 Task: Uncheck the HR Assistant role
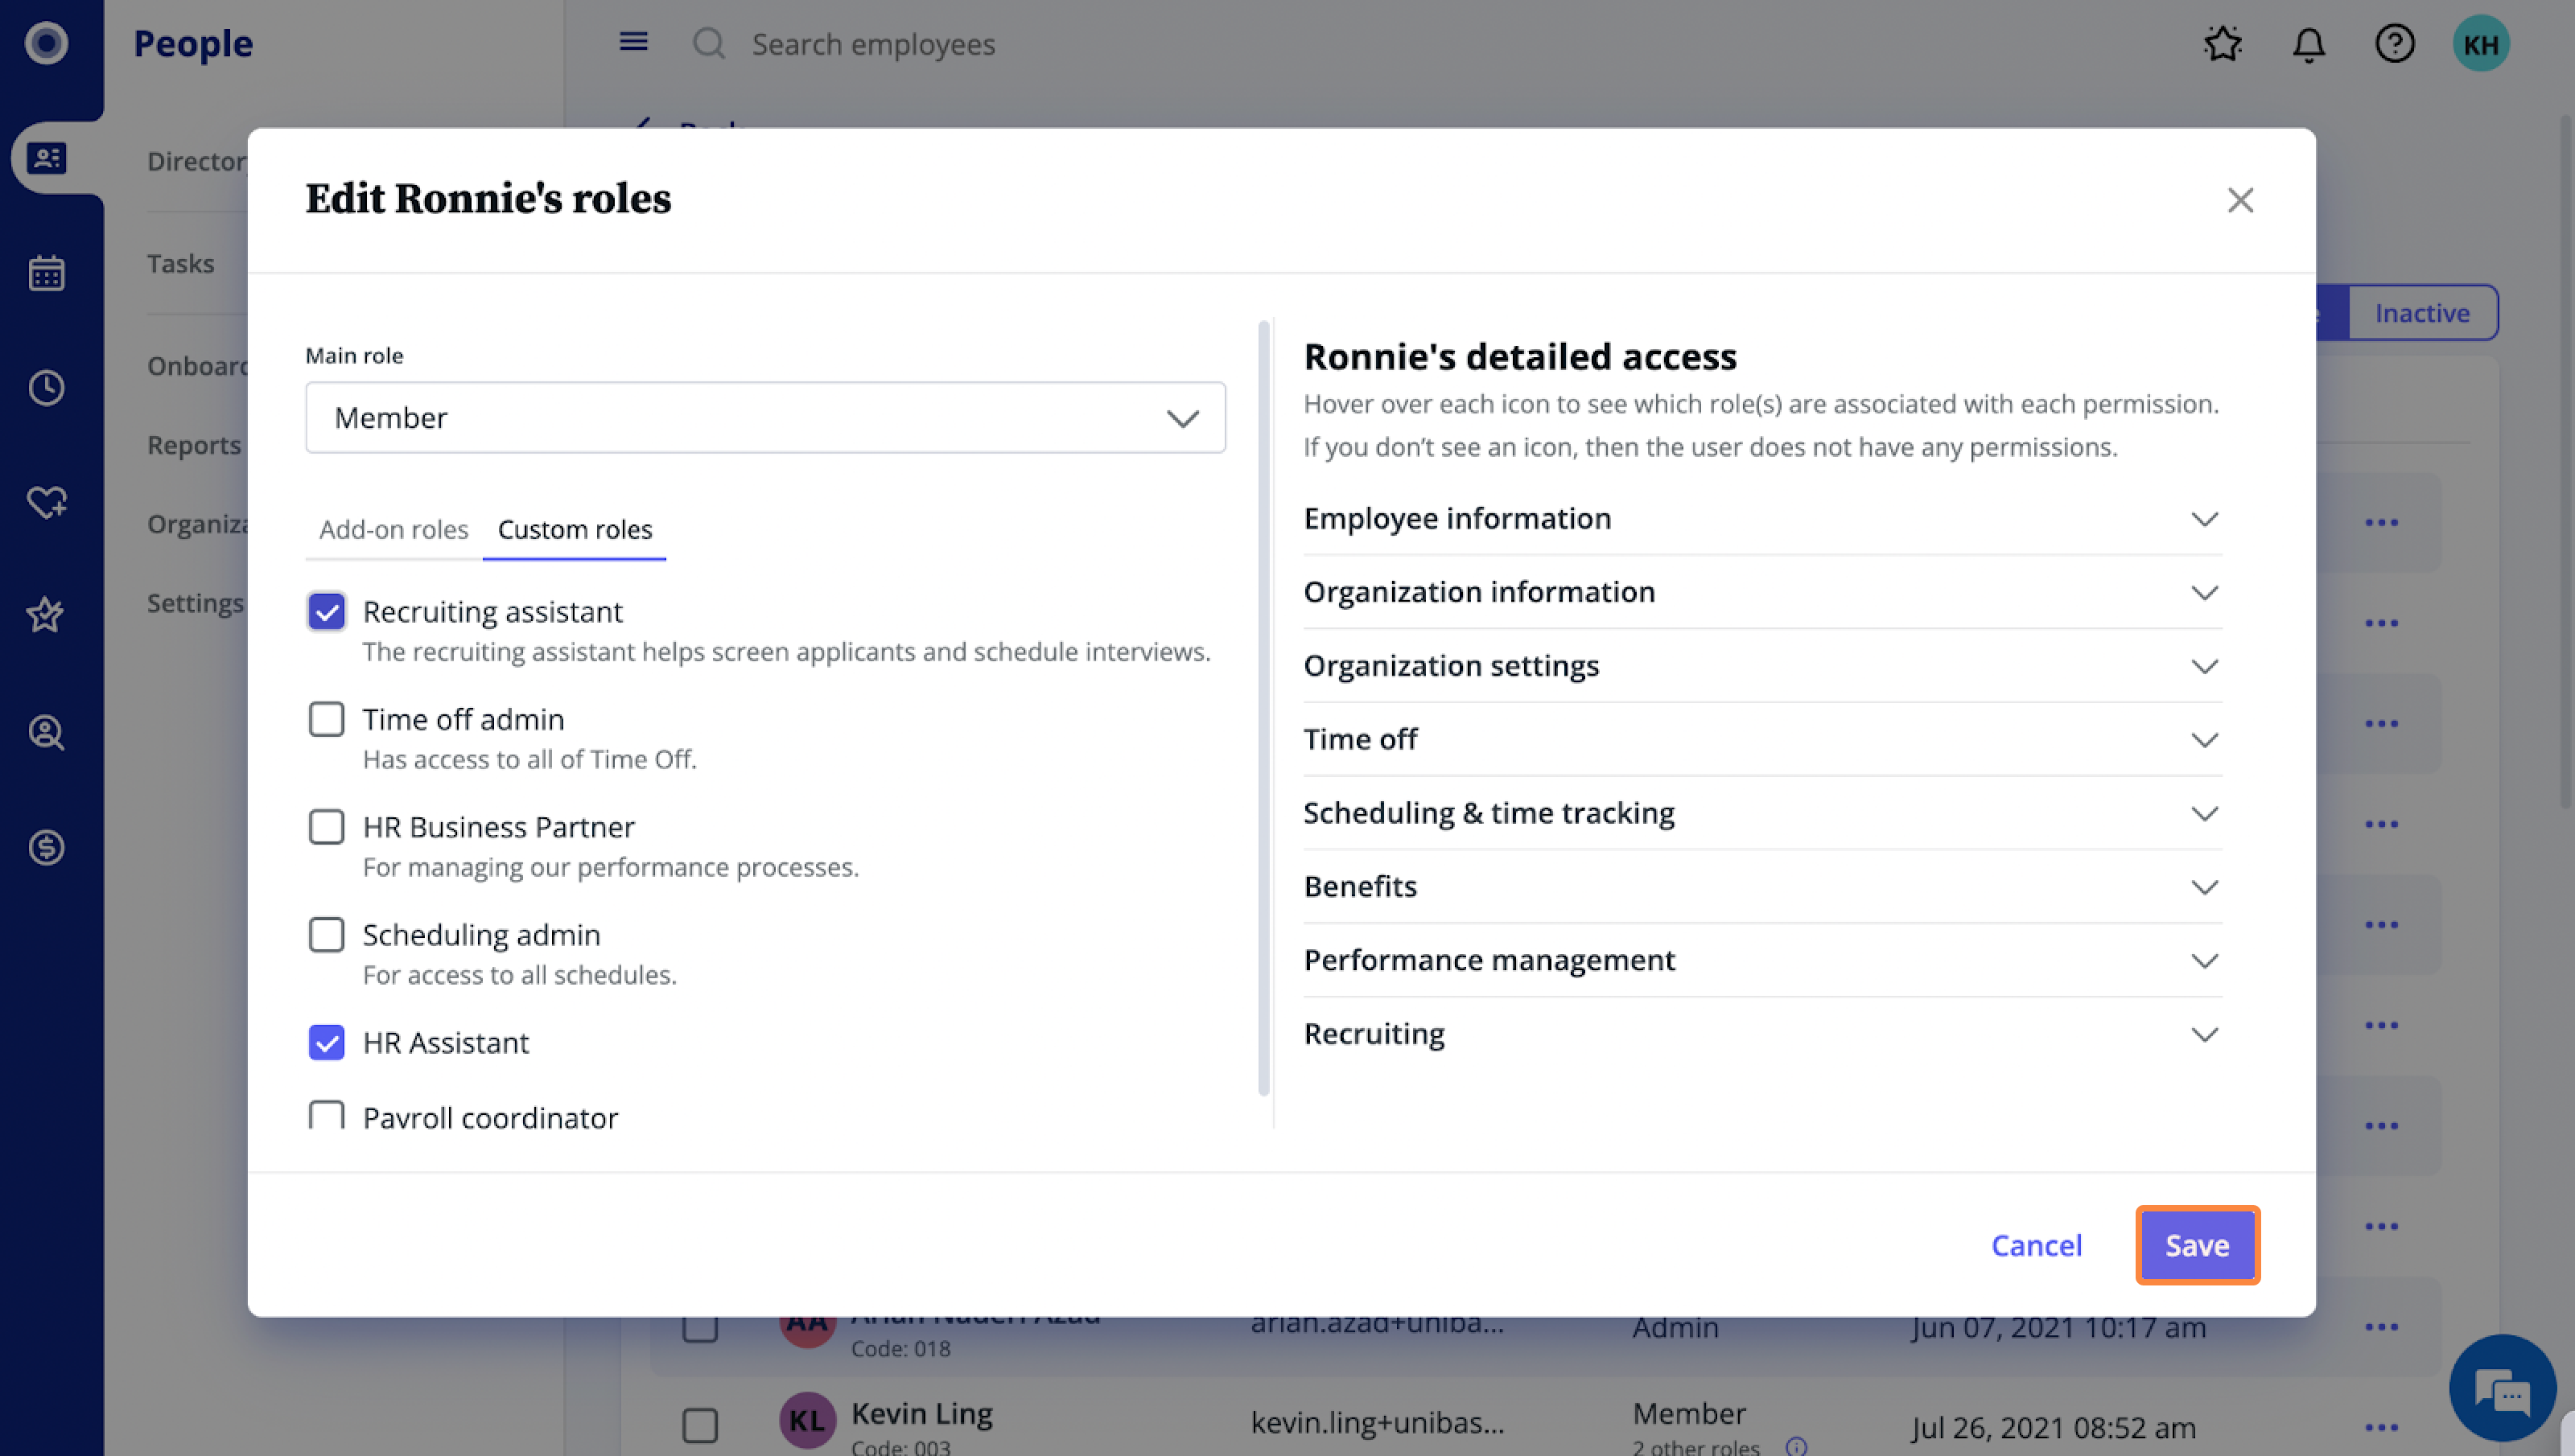(326, 1042)
